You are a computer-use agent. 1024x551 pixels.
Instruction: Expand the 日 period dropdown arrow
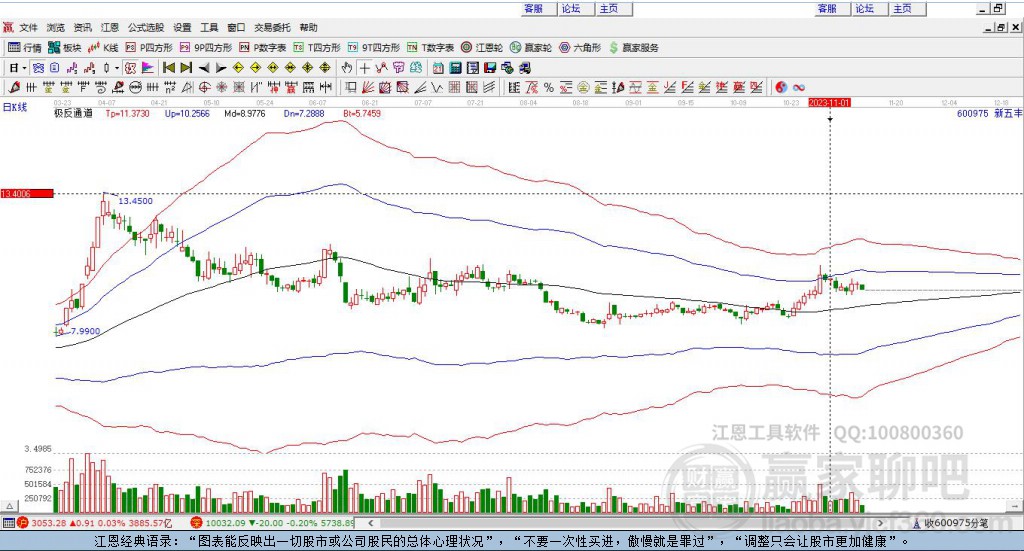coord(24,68)
